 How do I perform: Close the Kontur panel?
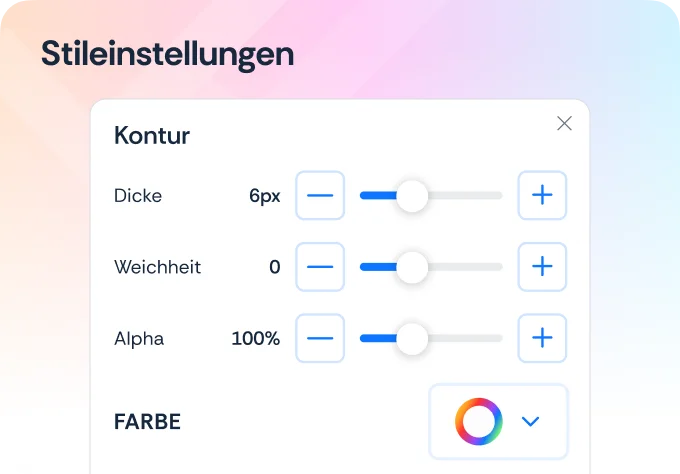pyautogui.click(x=564, y=124)
